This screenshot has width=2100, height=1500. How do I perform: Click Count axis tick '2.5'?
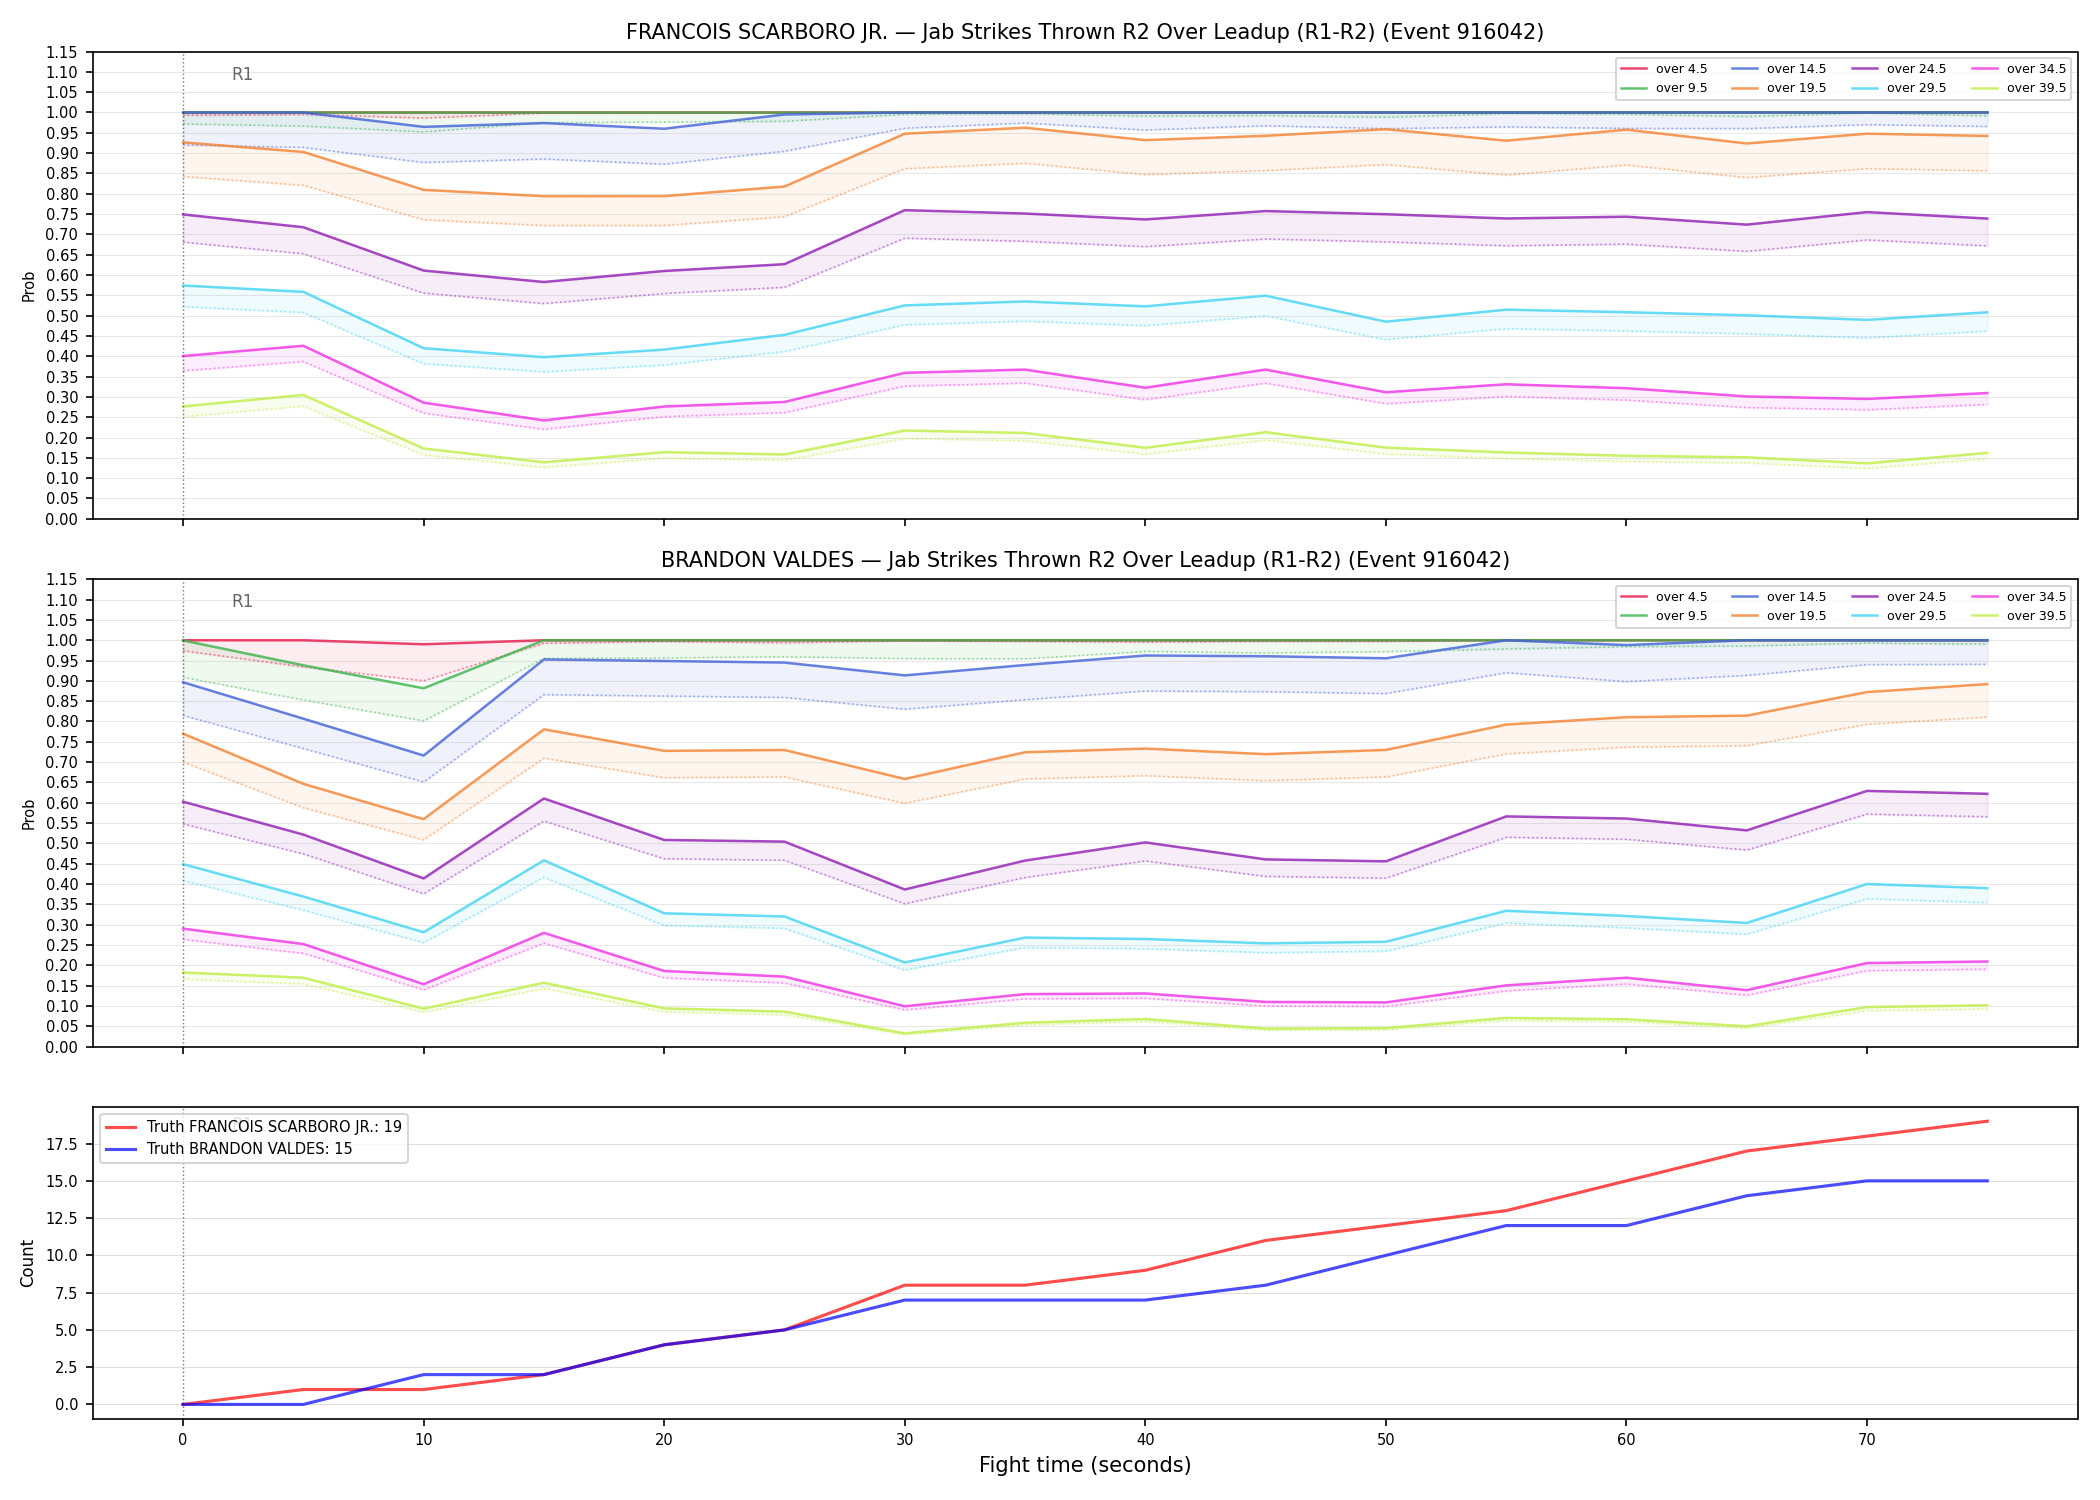coord(68,1367)
